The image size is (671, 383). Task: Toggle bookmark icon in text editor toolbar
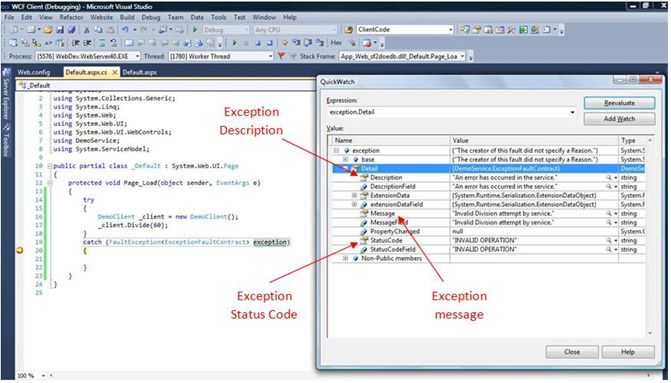click(129, 43)
